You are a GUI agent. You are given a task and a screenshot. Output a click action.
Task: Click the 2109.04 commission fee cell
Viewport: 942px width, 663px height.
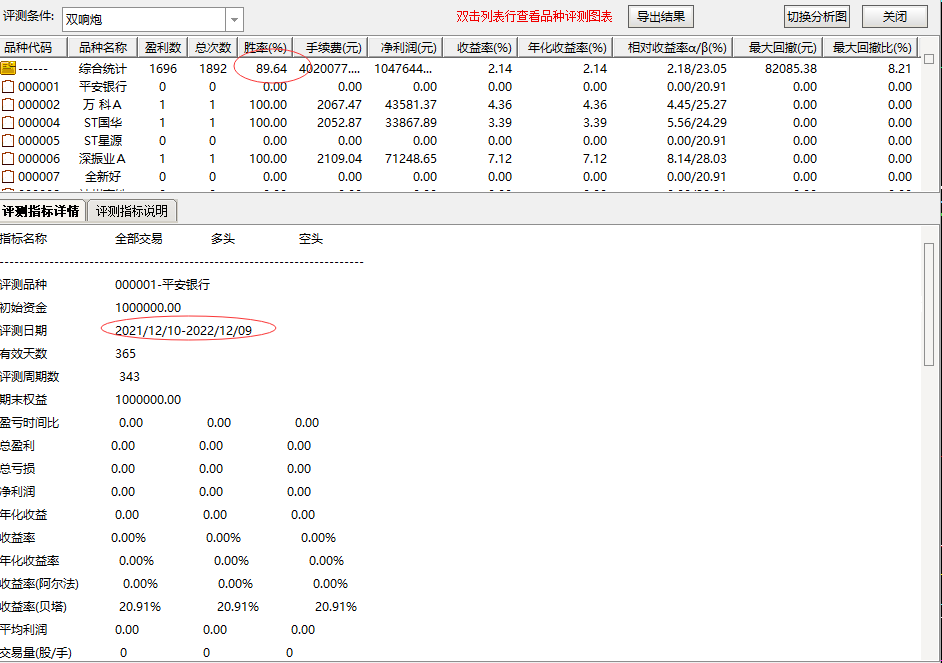click(339, 159)
